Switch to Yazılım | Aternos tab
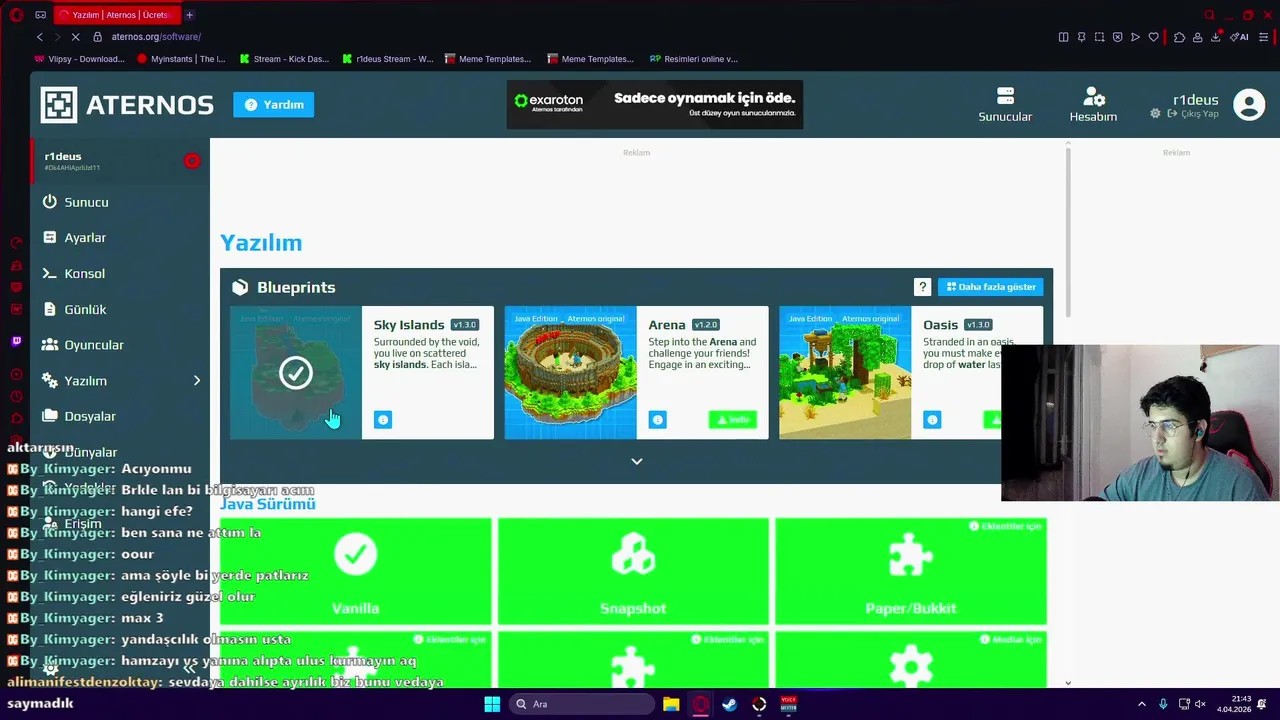The width and height of the screenshot is (1280, 720). click(x=115, y=15)
